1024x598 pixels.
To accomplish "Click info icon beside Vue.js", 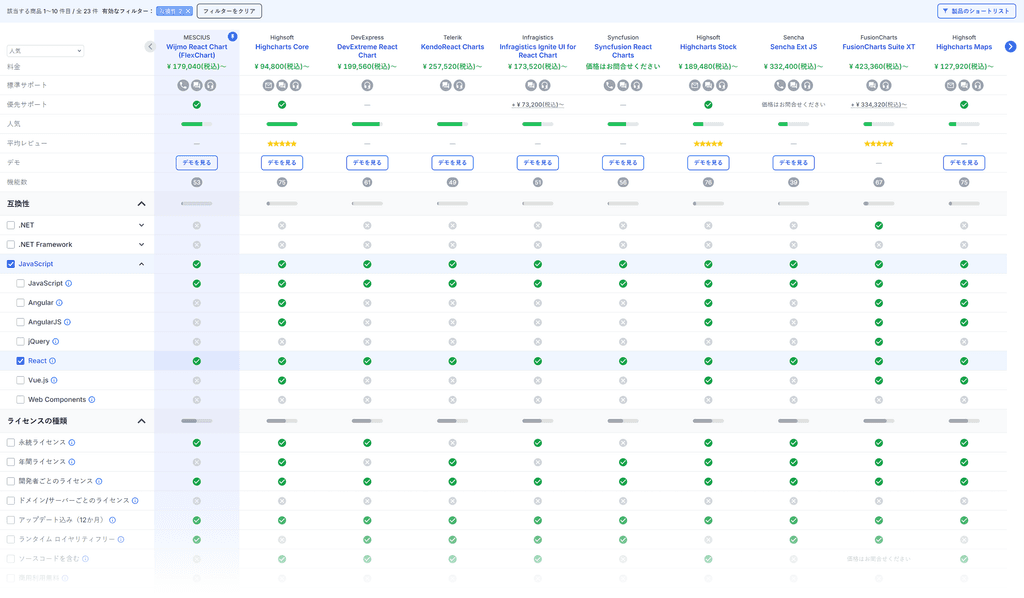I will (x=54, y=380).
